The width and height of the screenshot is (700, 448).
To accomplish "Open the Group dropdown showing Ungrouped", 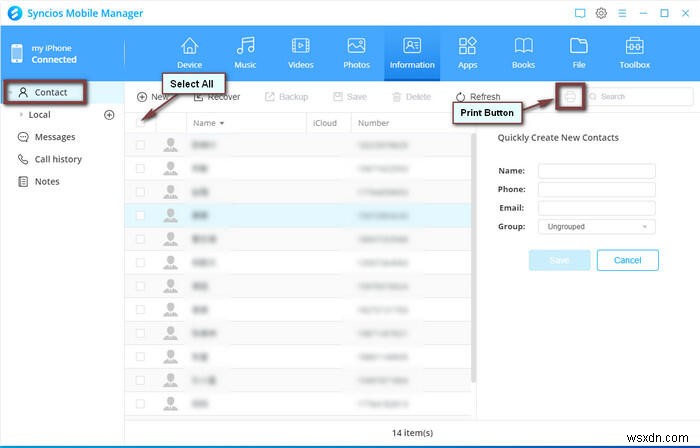I will point(596,227).
